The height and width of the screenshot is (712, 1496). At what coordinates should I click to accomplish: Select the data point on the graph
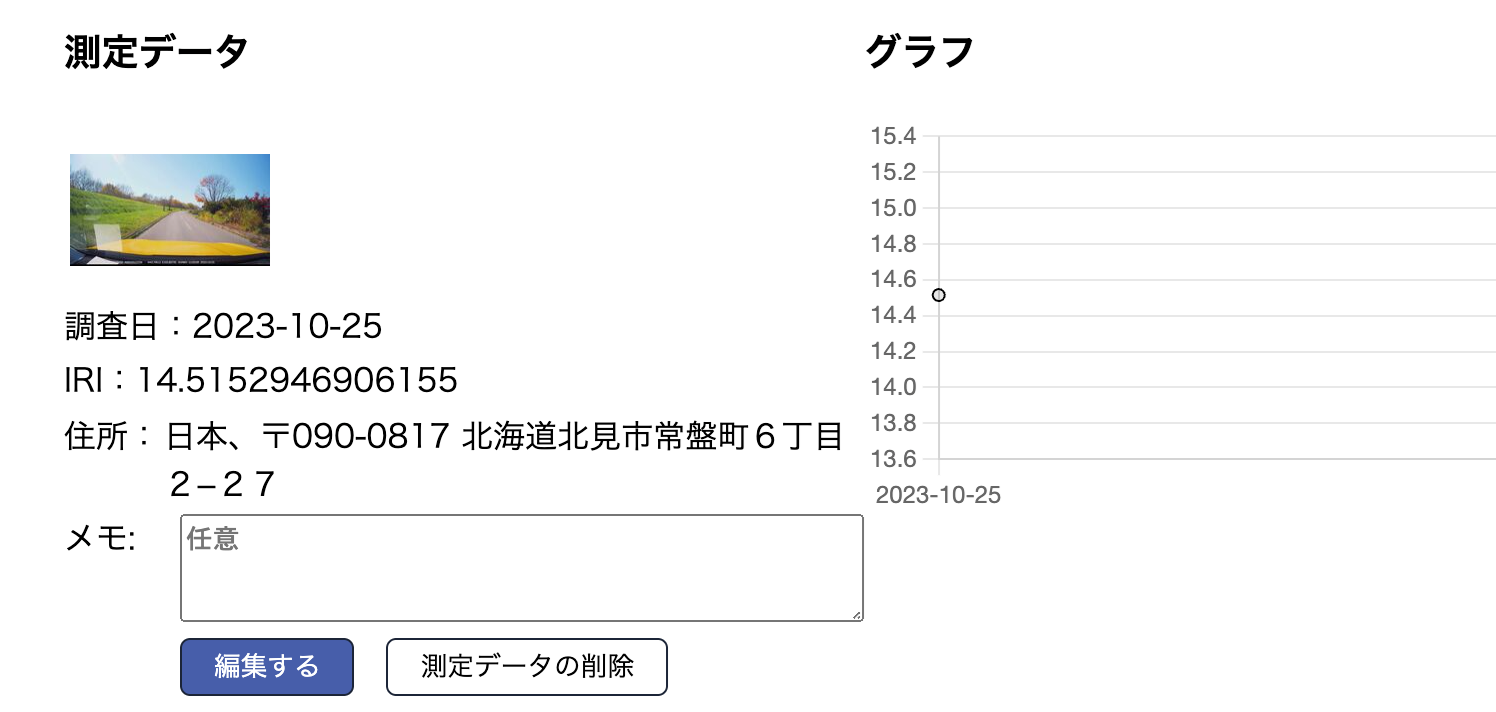click(x=938, y=295)
